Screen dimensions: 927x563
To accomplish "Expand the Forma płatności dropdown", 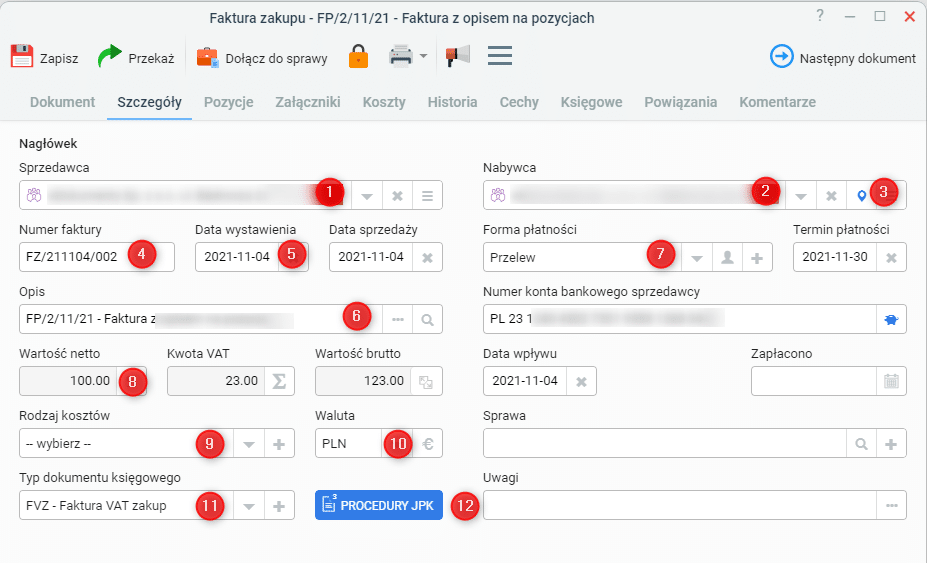I will click(x=697, y=258).
